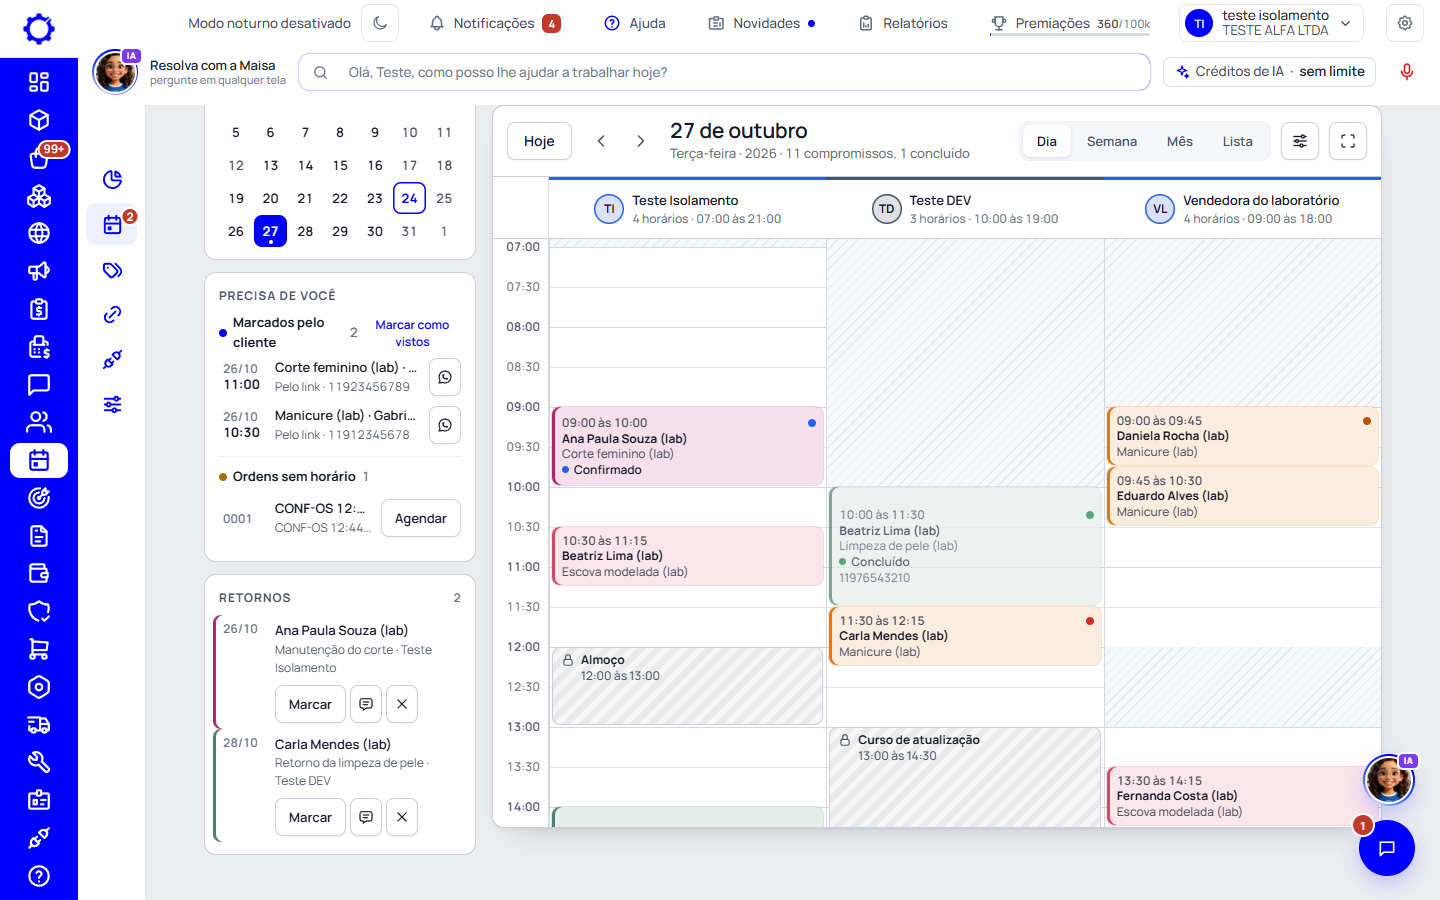Screen dimensions: 1440x900
Task: Open Ana Paula Souza 09:00 appointment
Action: (x=688, y=446)
